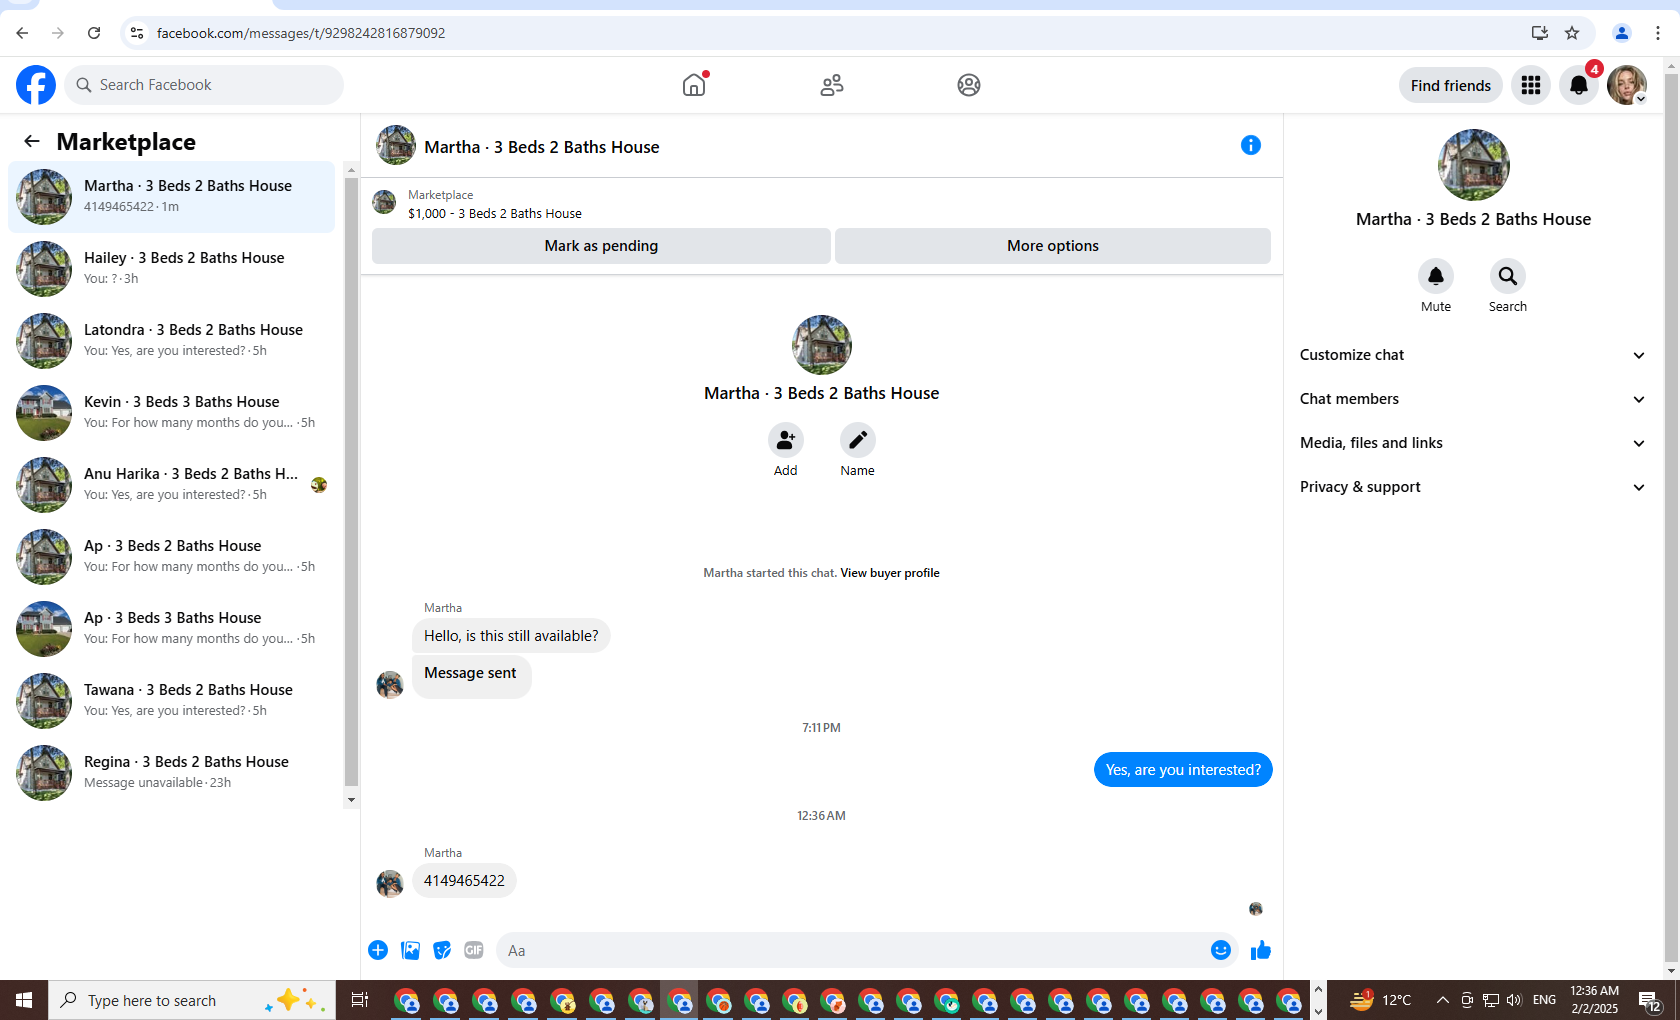The width and height of the screenshot is (1680, 1020).
Task: Expand Chat members section
Action: click(x=1473, y=399)
